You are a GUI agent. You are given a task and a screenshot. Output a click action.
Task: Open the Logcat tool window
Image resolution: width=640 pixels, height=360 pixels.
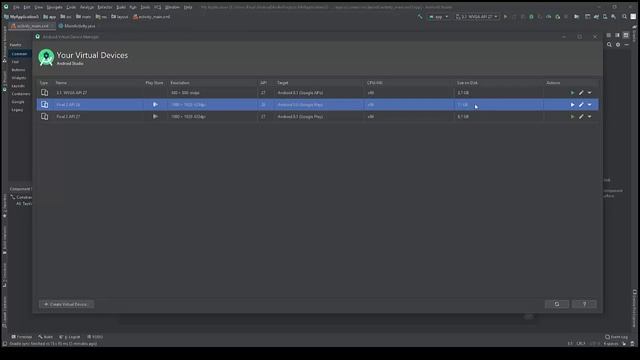70,337
